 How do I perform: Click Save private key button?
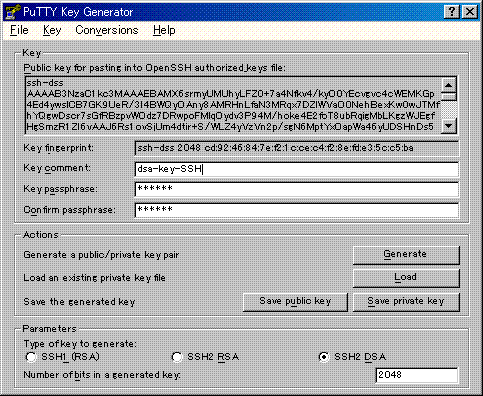tap(406, 302)
